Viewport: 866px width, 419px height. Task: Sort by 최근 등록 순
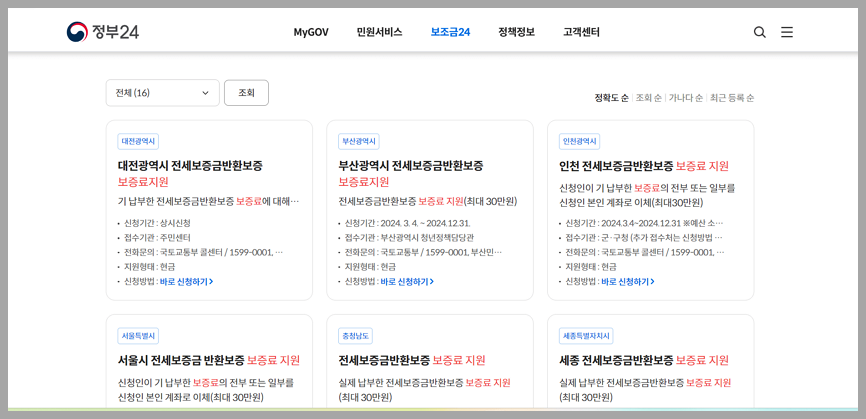(732, 98)
